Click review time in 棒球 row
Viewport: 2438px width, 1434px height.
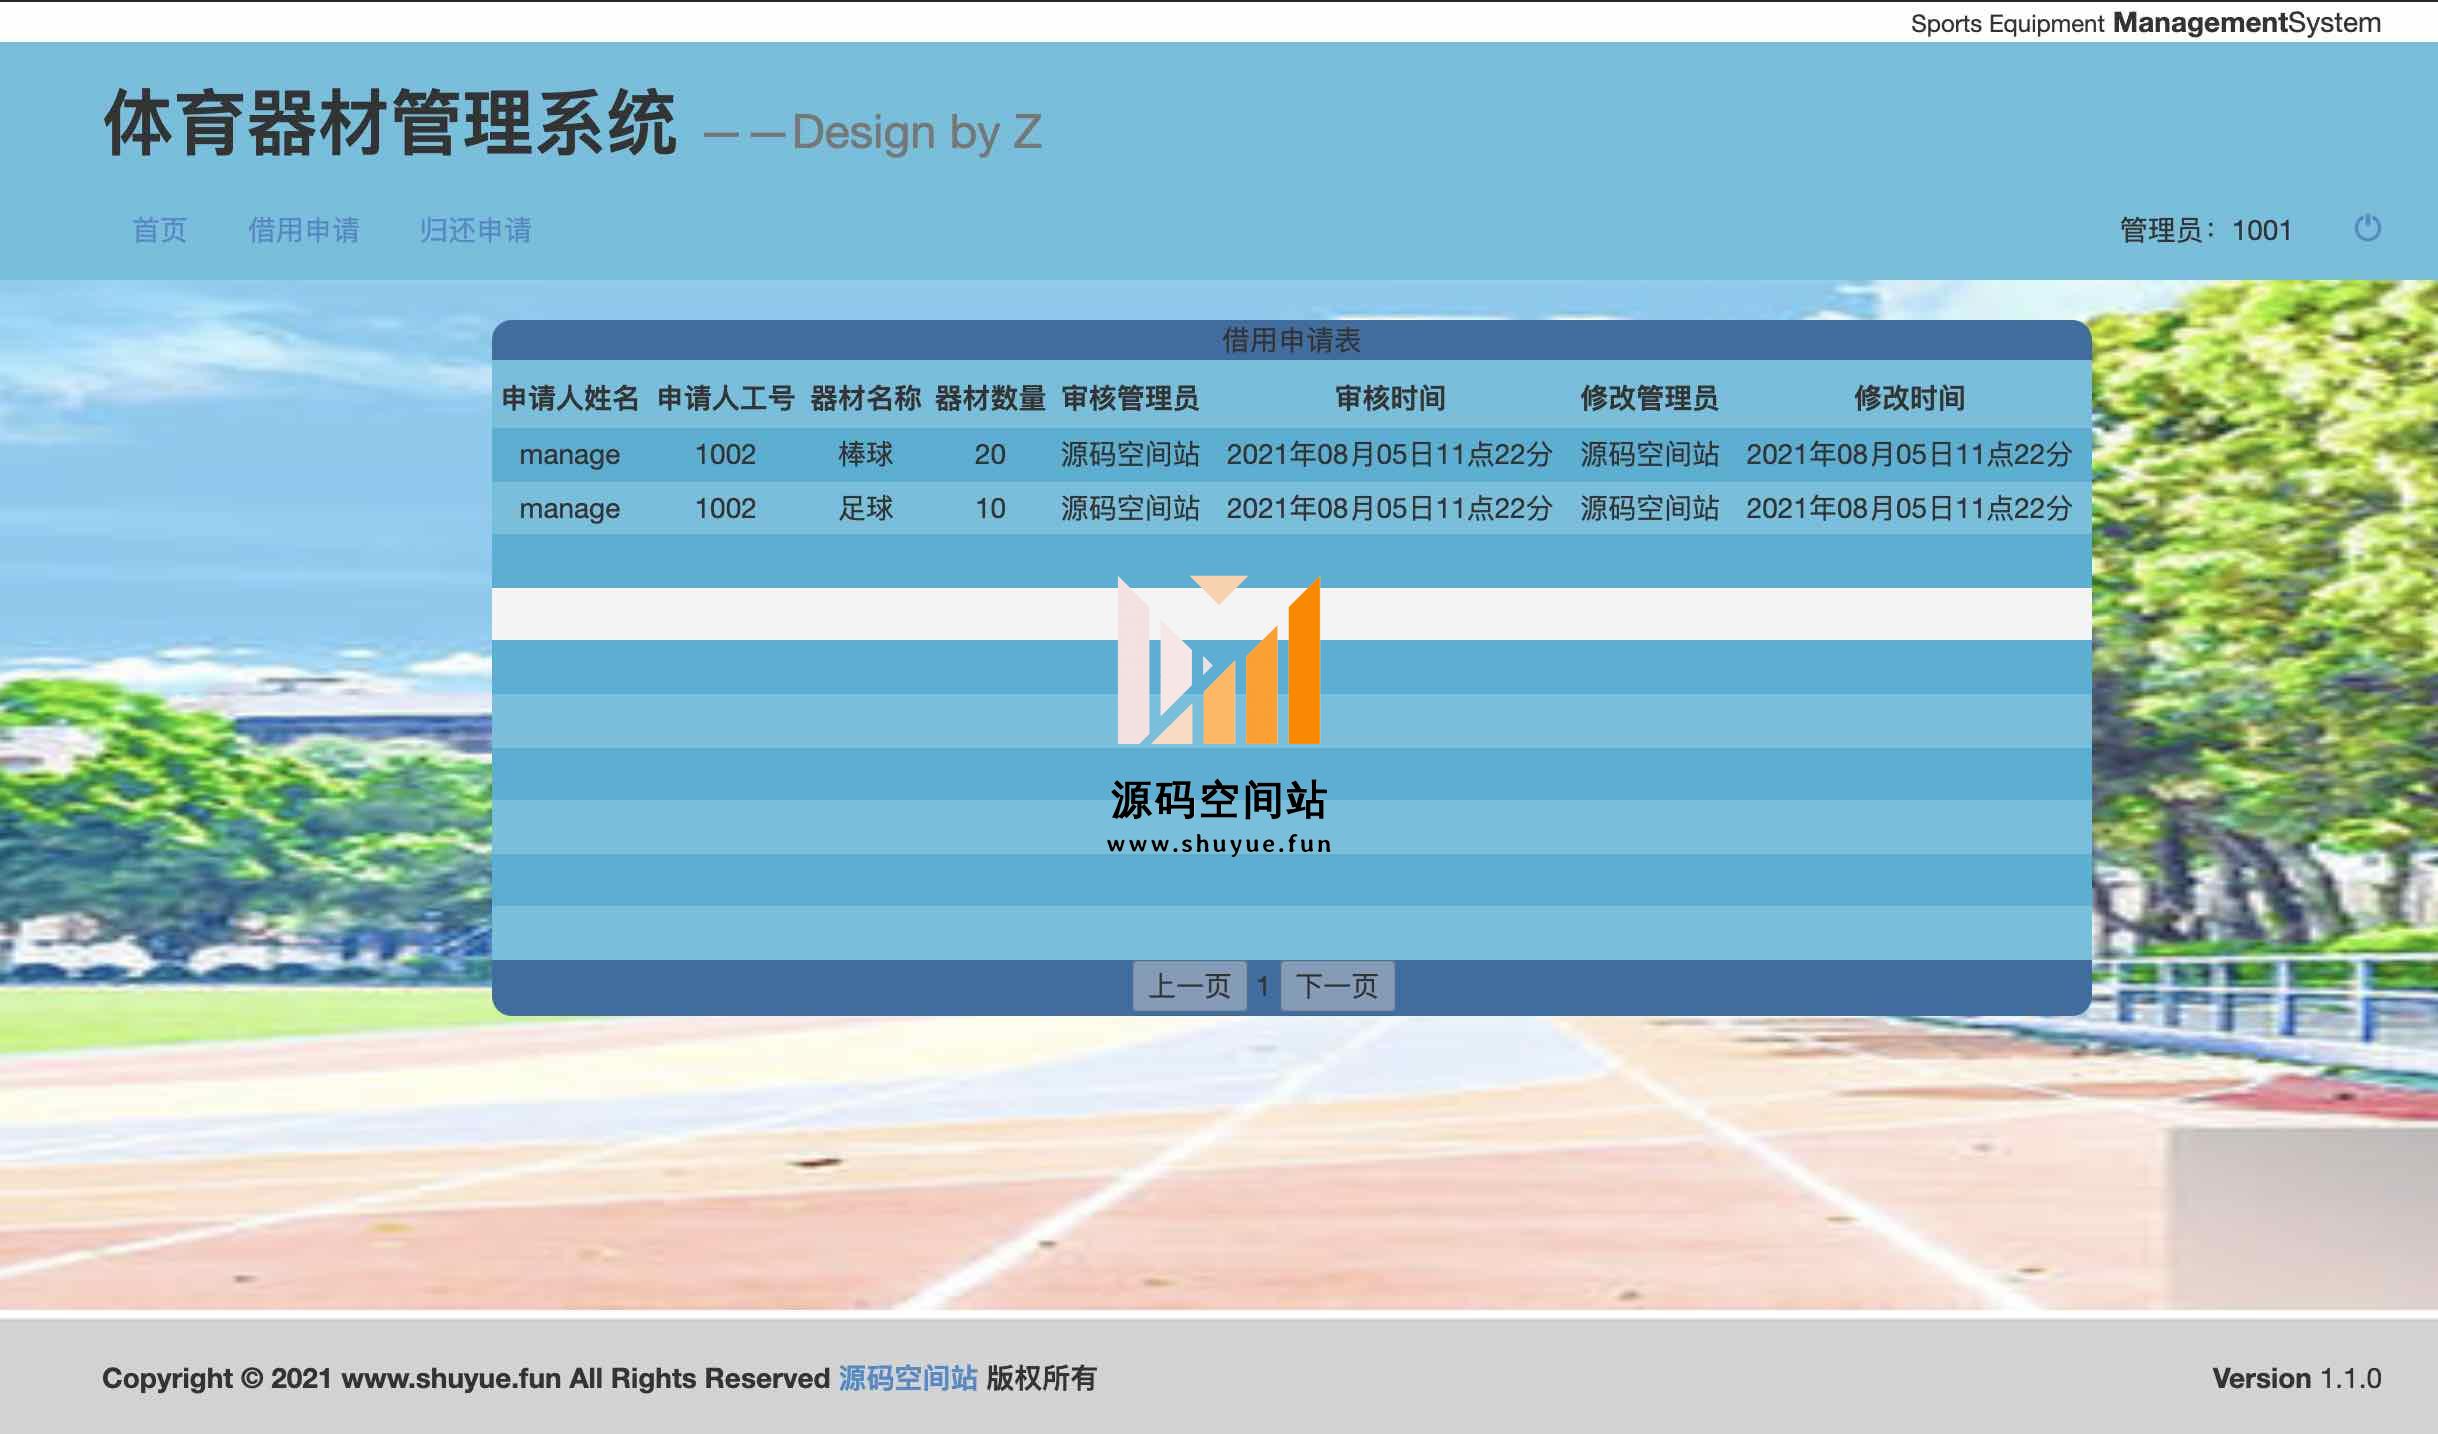point(1390,454)
